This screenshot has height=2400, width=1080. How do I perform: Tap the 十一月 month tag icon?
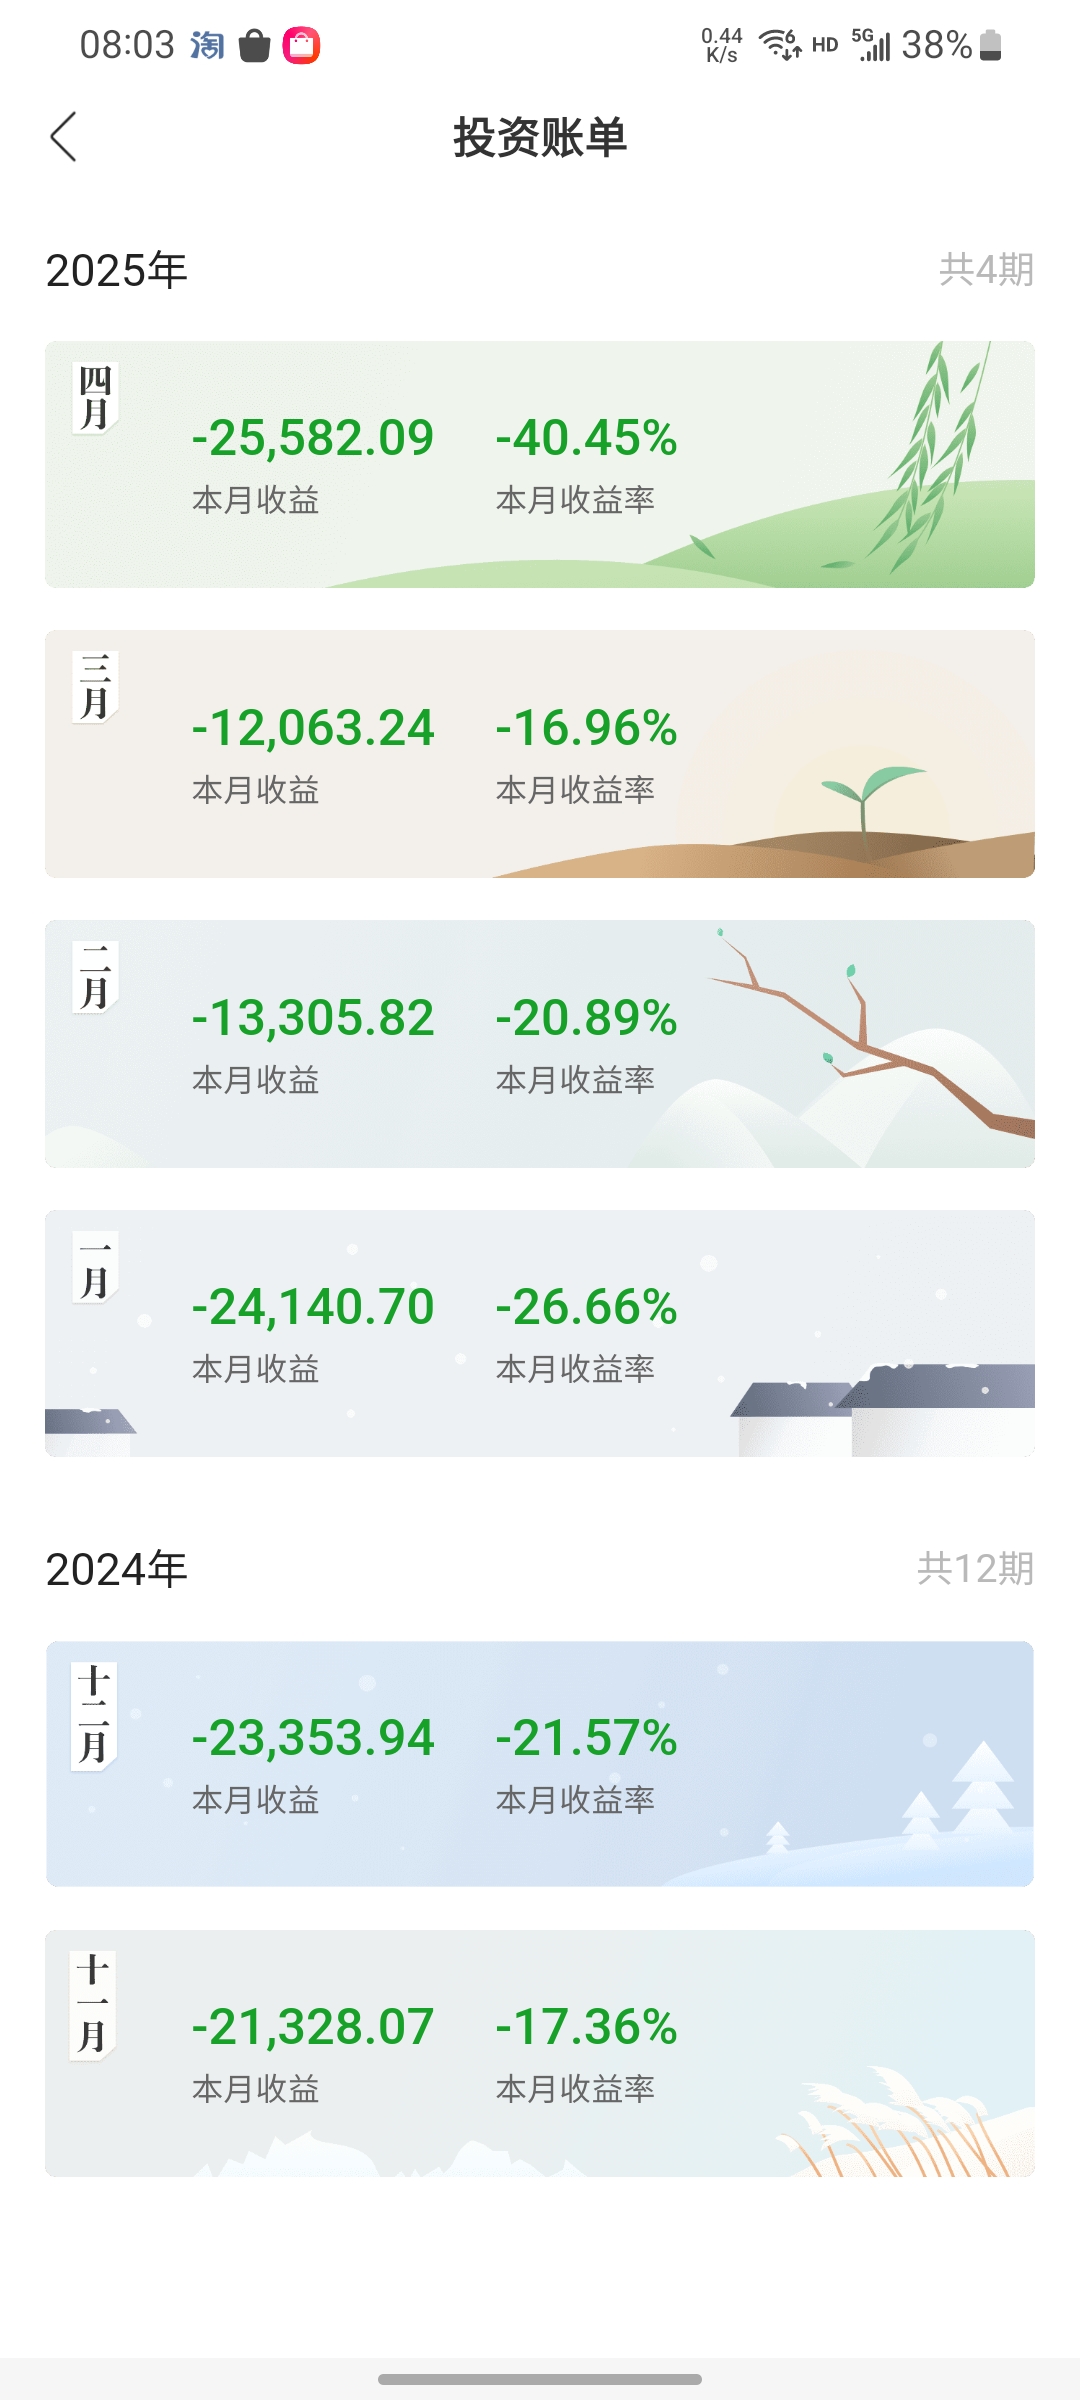click(x=93, y=2005)
